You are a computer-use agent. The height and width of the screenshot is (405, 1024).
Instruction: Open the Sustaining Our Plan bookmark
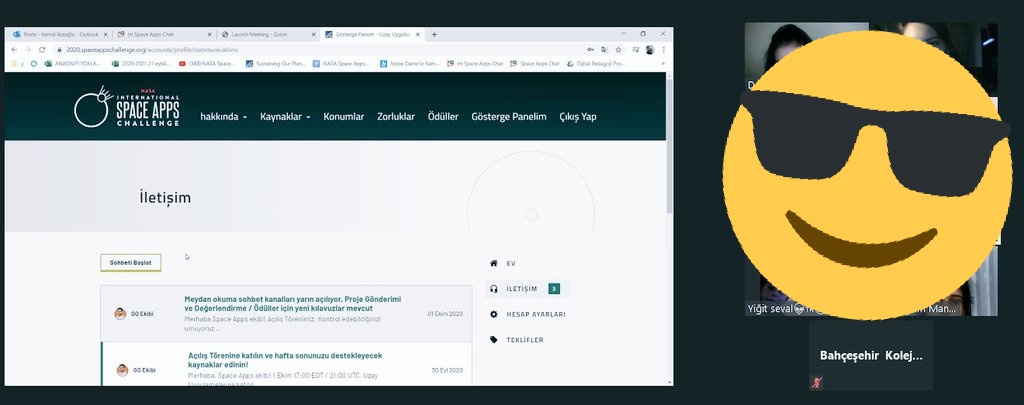276,64
